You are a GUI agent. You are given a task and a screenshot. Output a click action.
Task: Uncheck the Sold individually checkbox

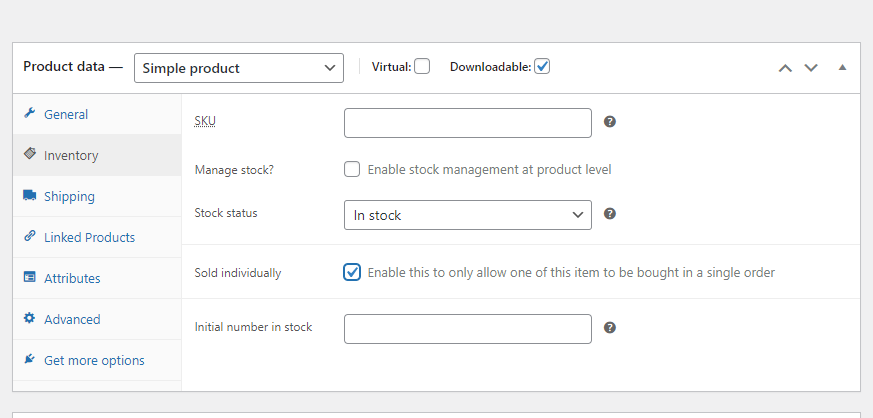point(352,272)
